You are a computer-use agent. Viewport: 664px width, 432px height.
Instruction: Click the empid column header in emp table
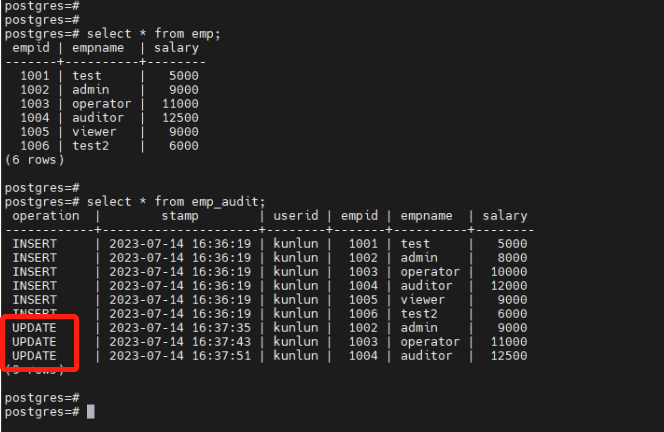(31, 47)
